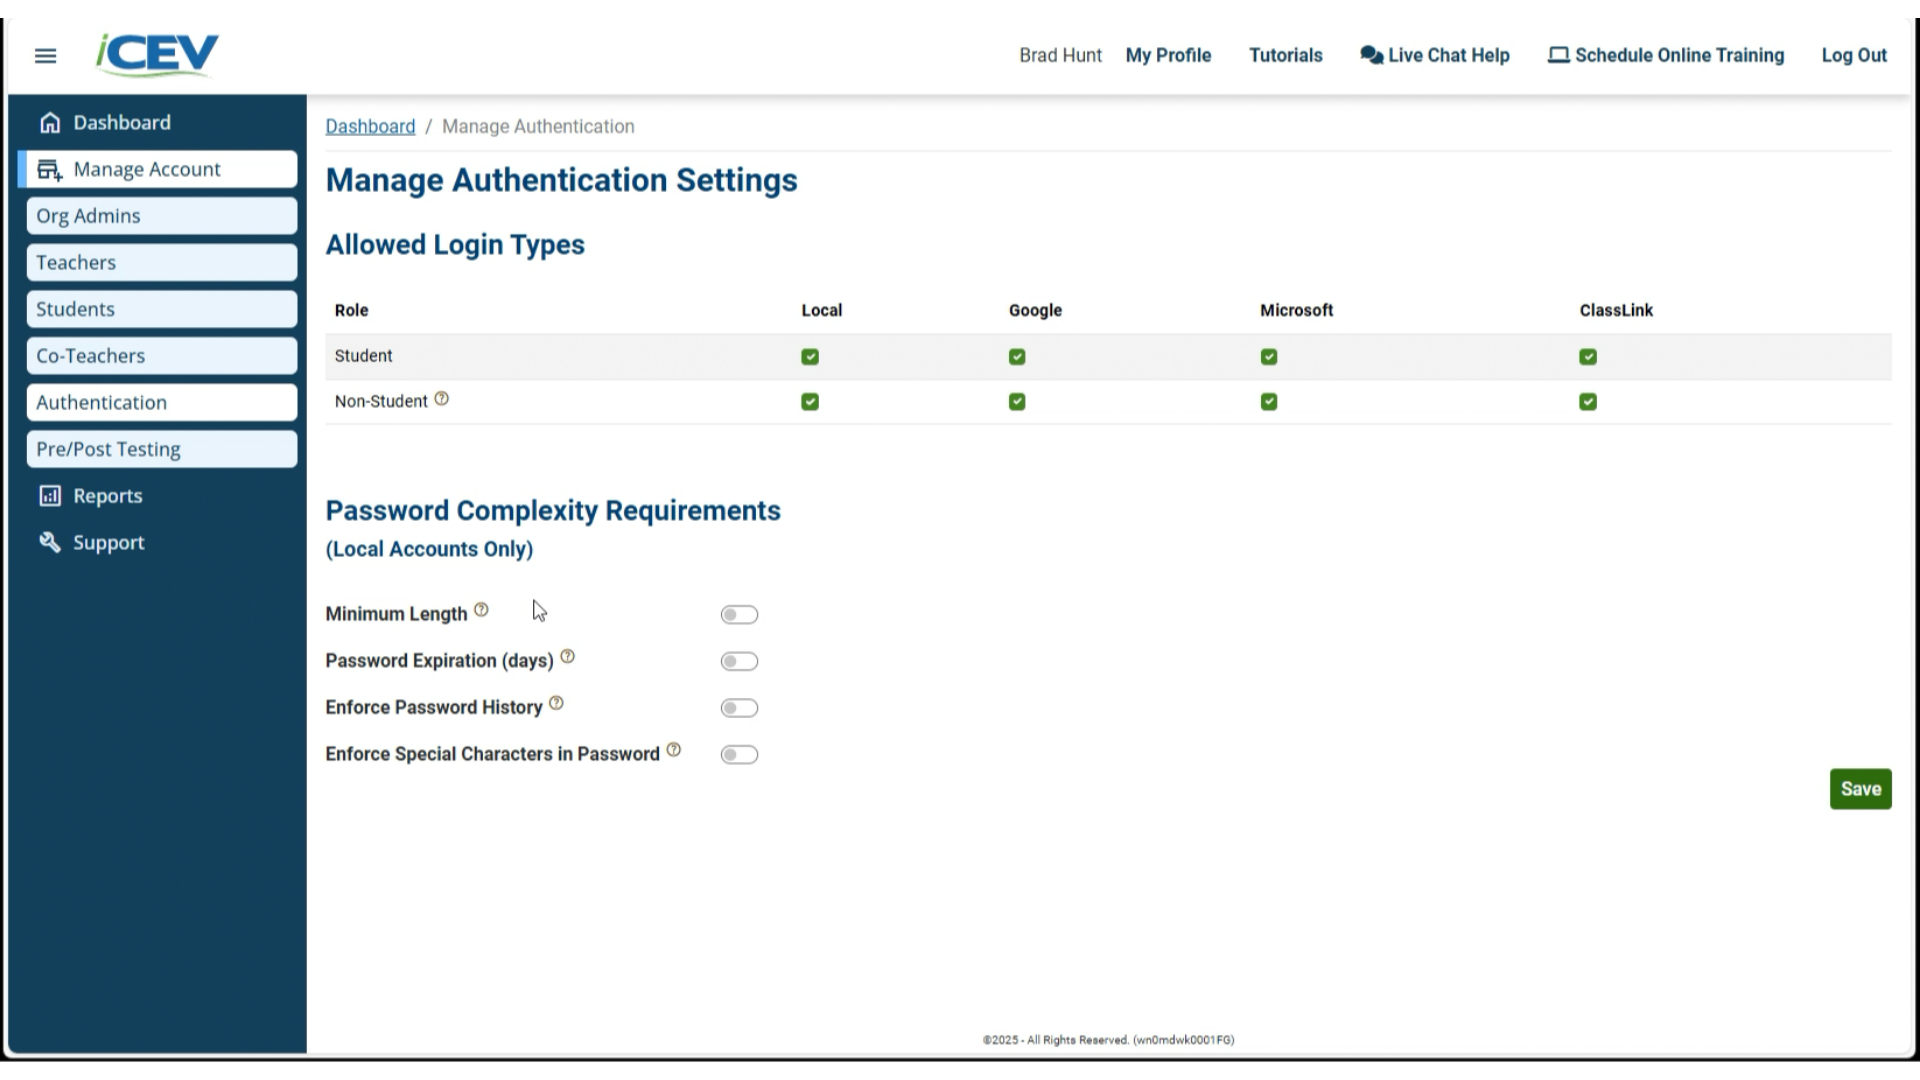
Task: Save the authentication settings
Action: click(x=1859, y=788)
